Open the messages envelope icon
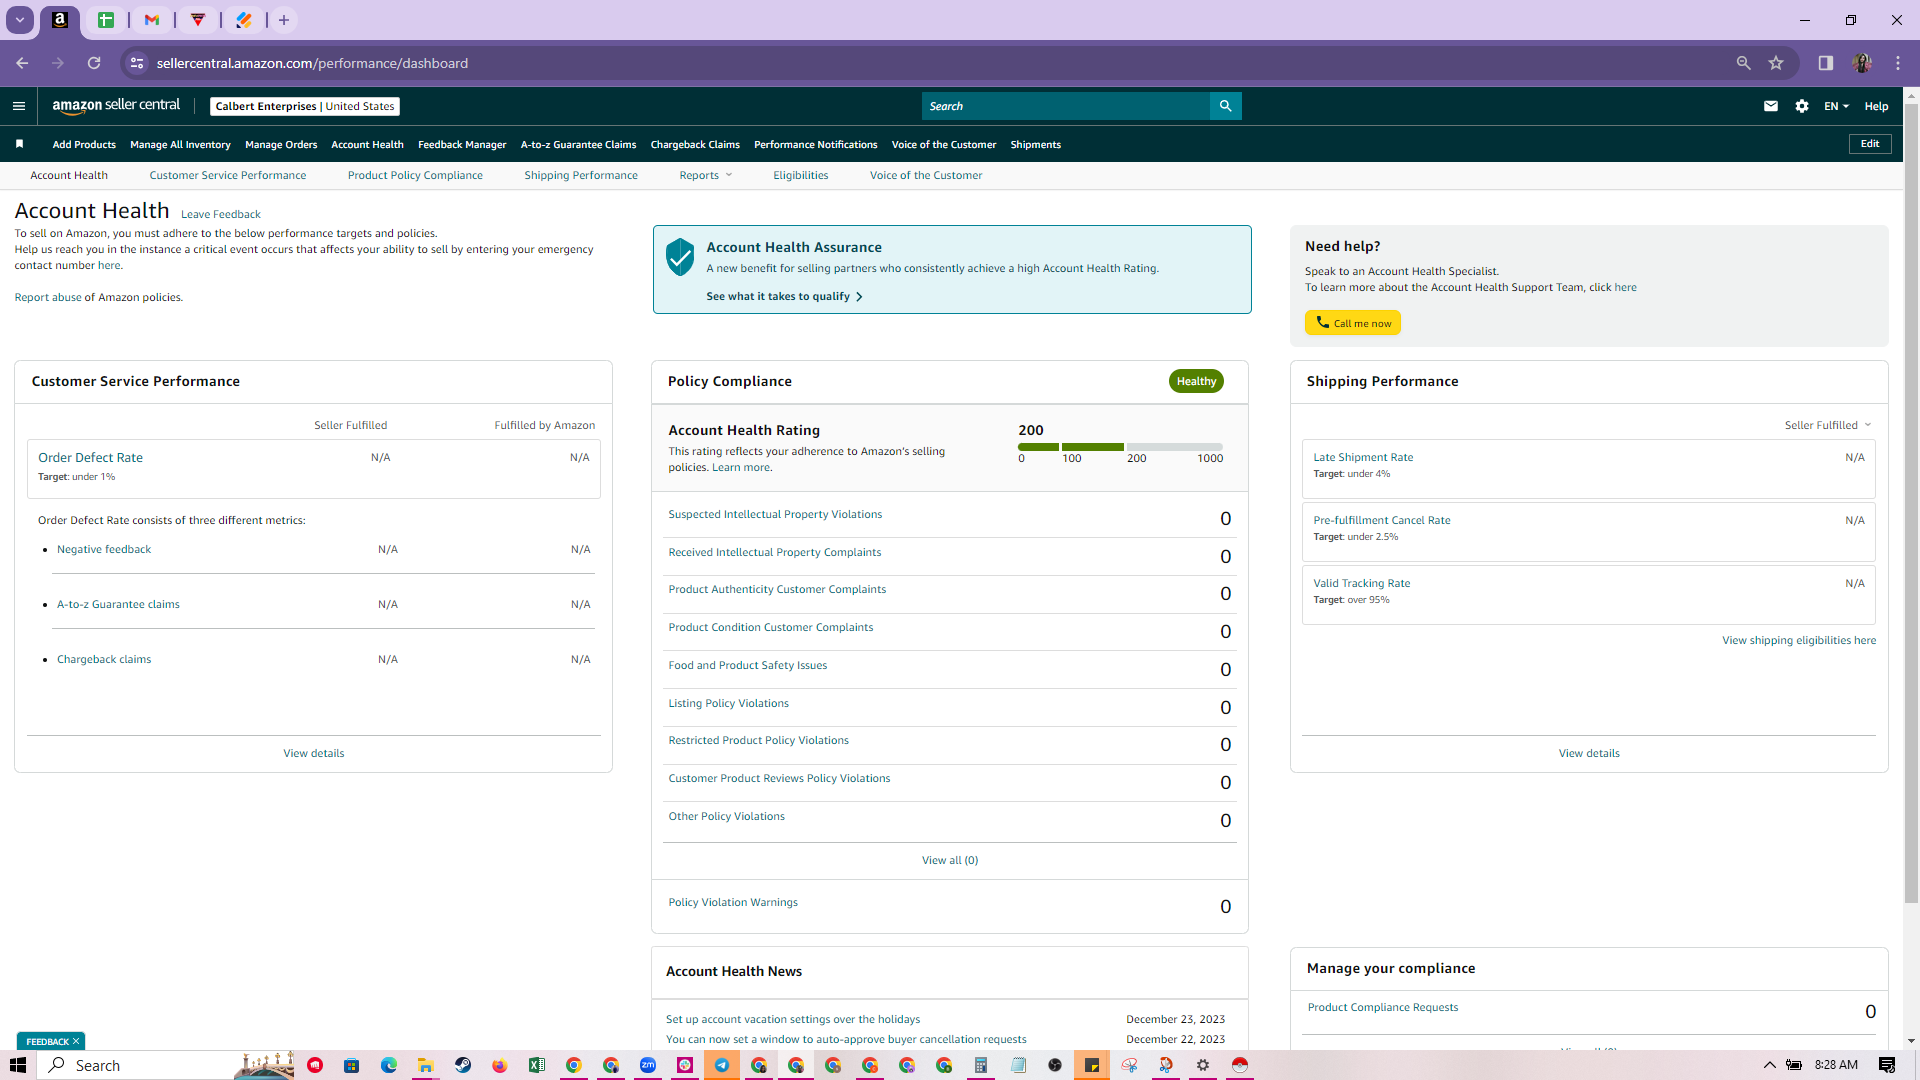The image size is (1920, 1080). (1771, 106)
